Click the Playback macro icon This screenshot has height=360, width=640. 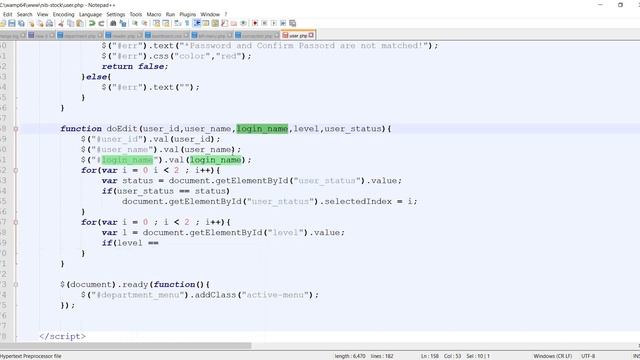point(273,23)
